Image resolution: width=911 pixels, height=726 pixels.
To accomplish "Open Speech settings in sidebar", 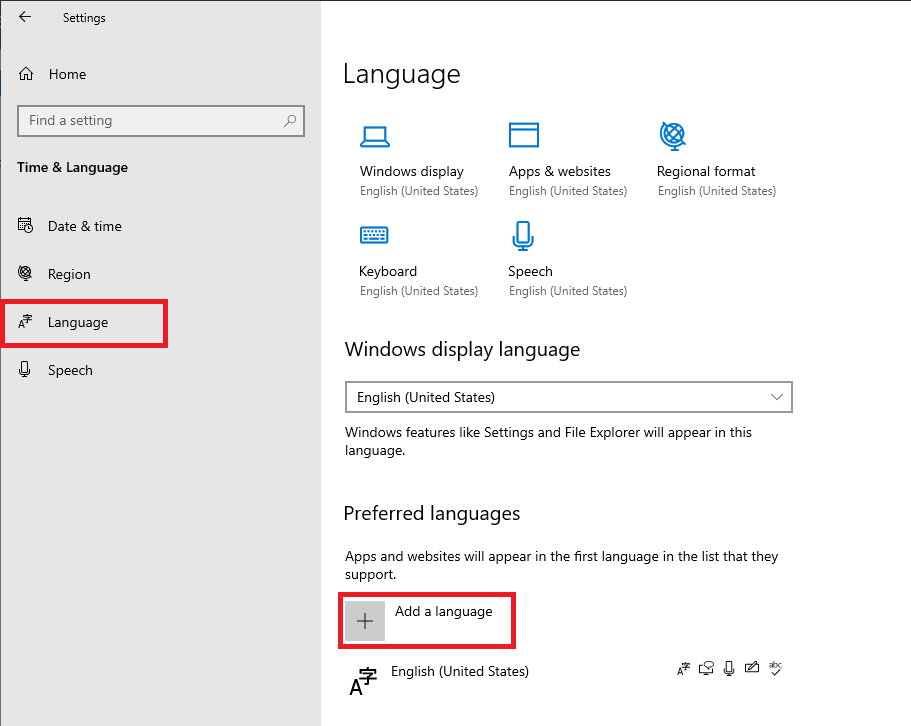I will click(70, 371).
